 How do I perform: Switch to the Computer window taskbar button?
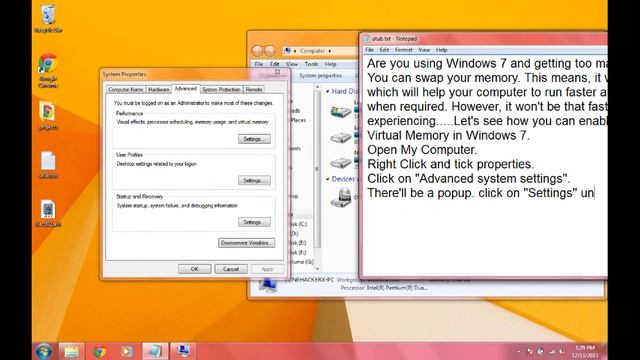(x=182, y=351)
